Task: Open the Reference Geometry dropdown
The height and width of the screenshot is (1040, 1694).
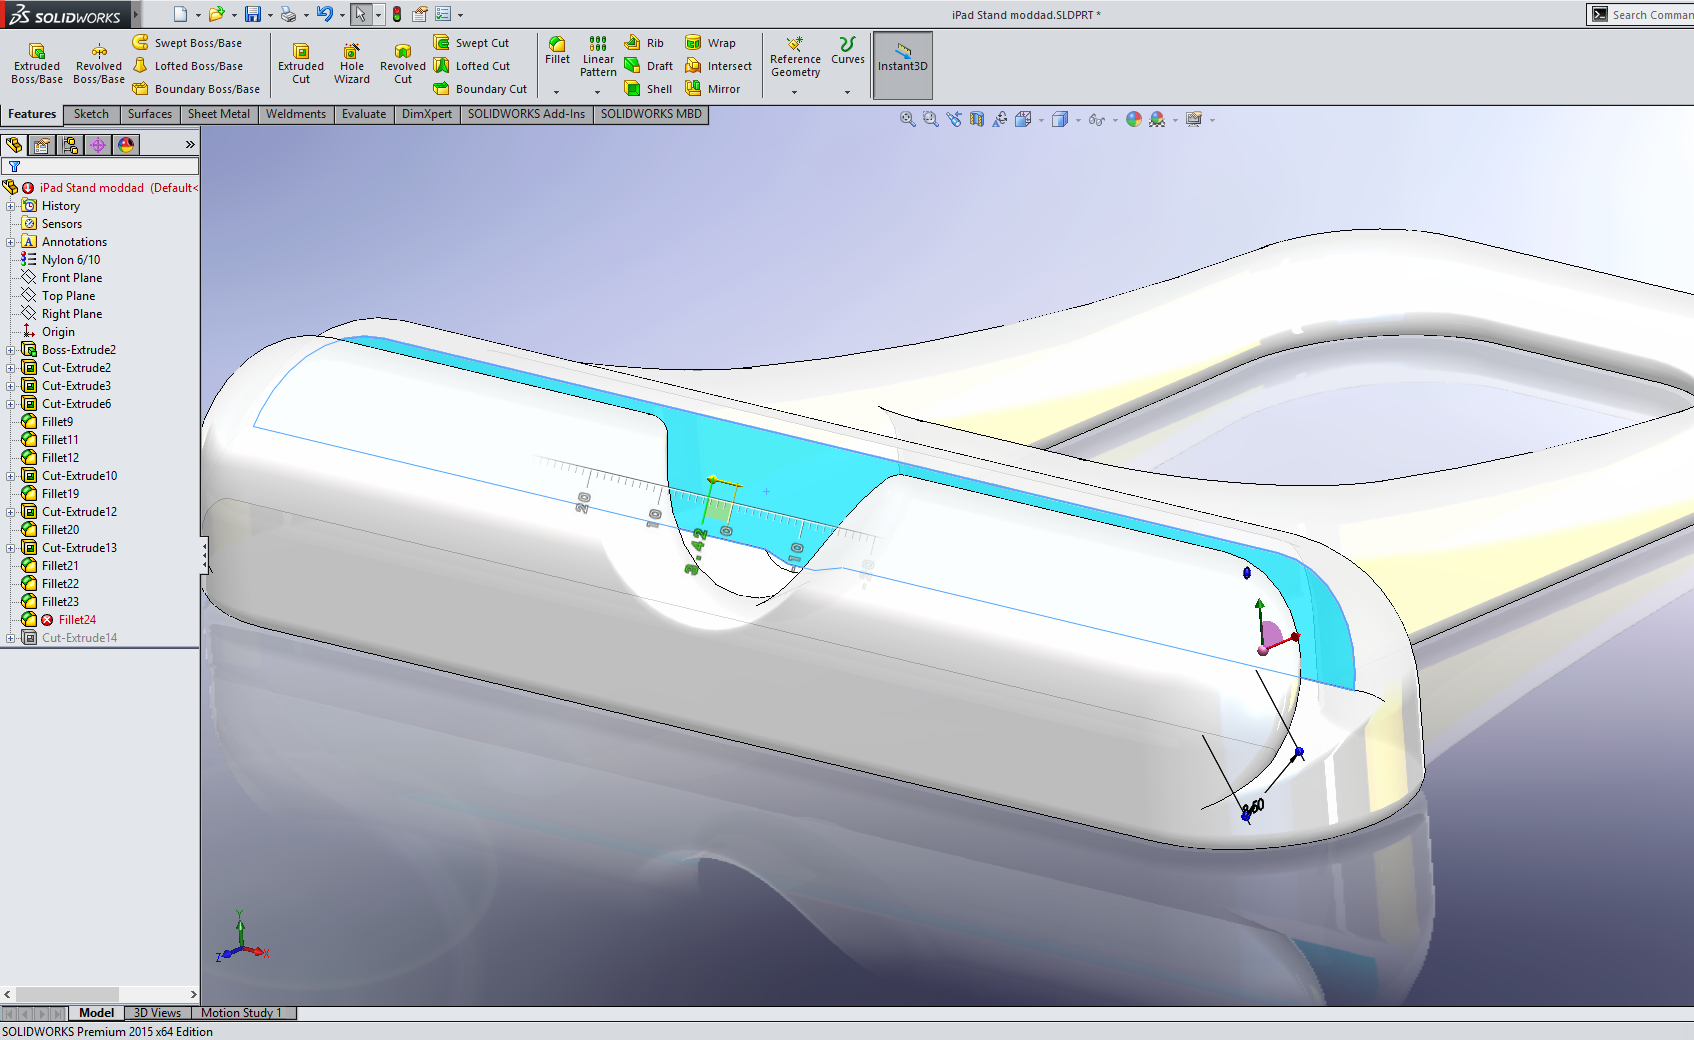Action: tap(795, 92)
